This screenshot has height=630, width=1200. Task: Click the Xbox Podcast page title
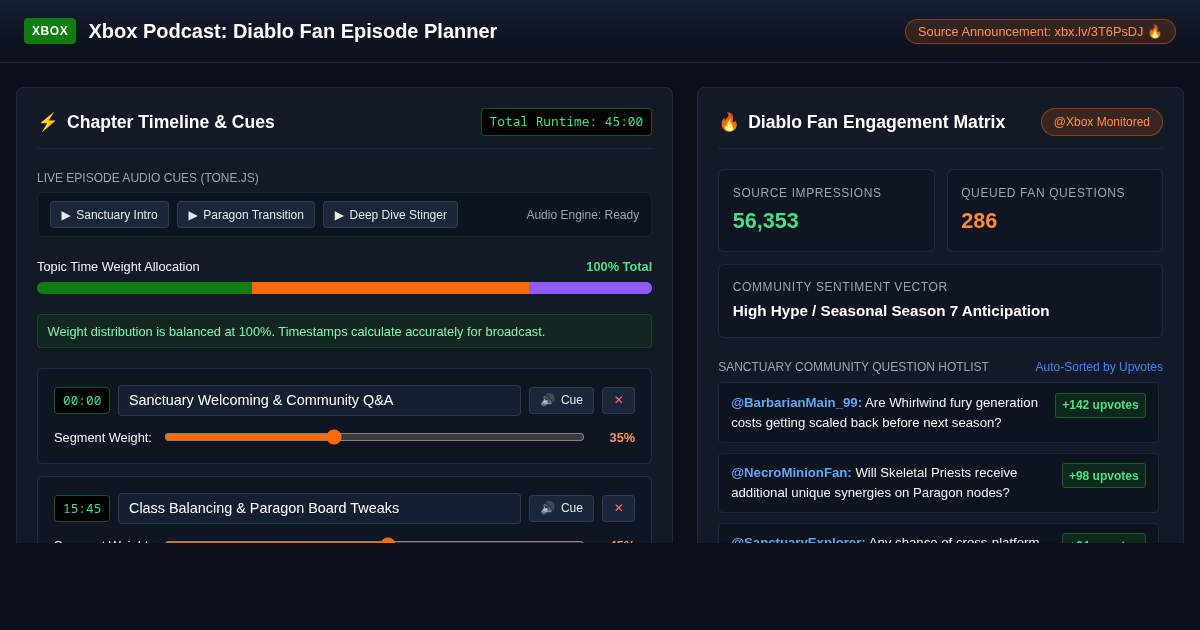(292, 31)
